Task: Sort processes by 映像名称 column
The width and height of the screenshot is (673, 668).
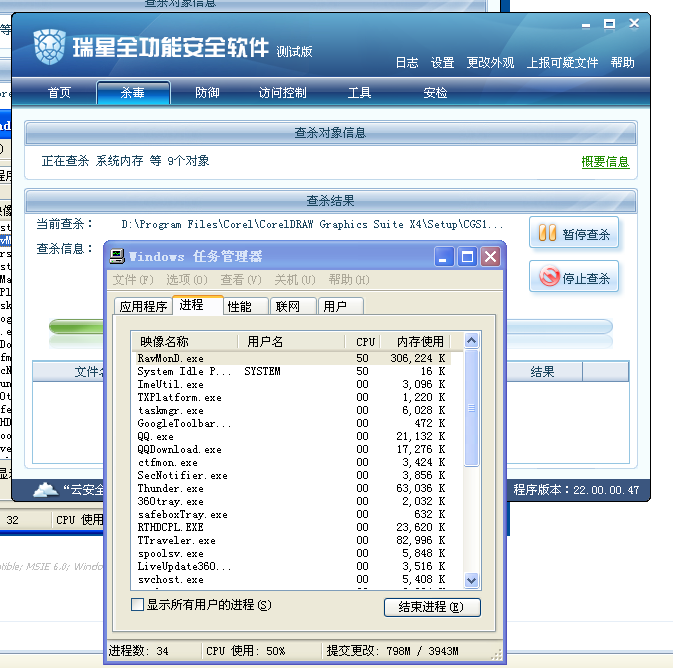Action: pyautogui.click(x=185, y=342)
